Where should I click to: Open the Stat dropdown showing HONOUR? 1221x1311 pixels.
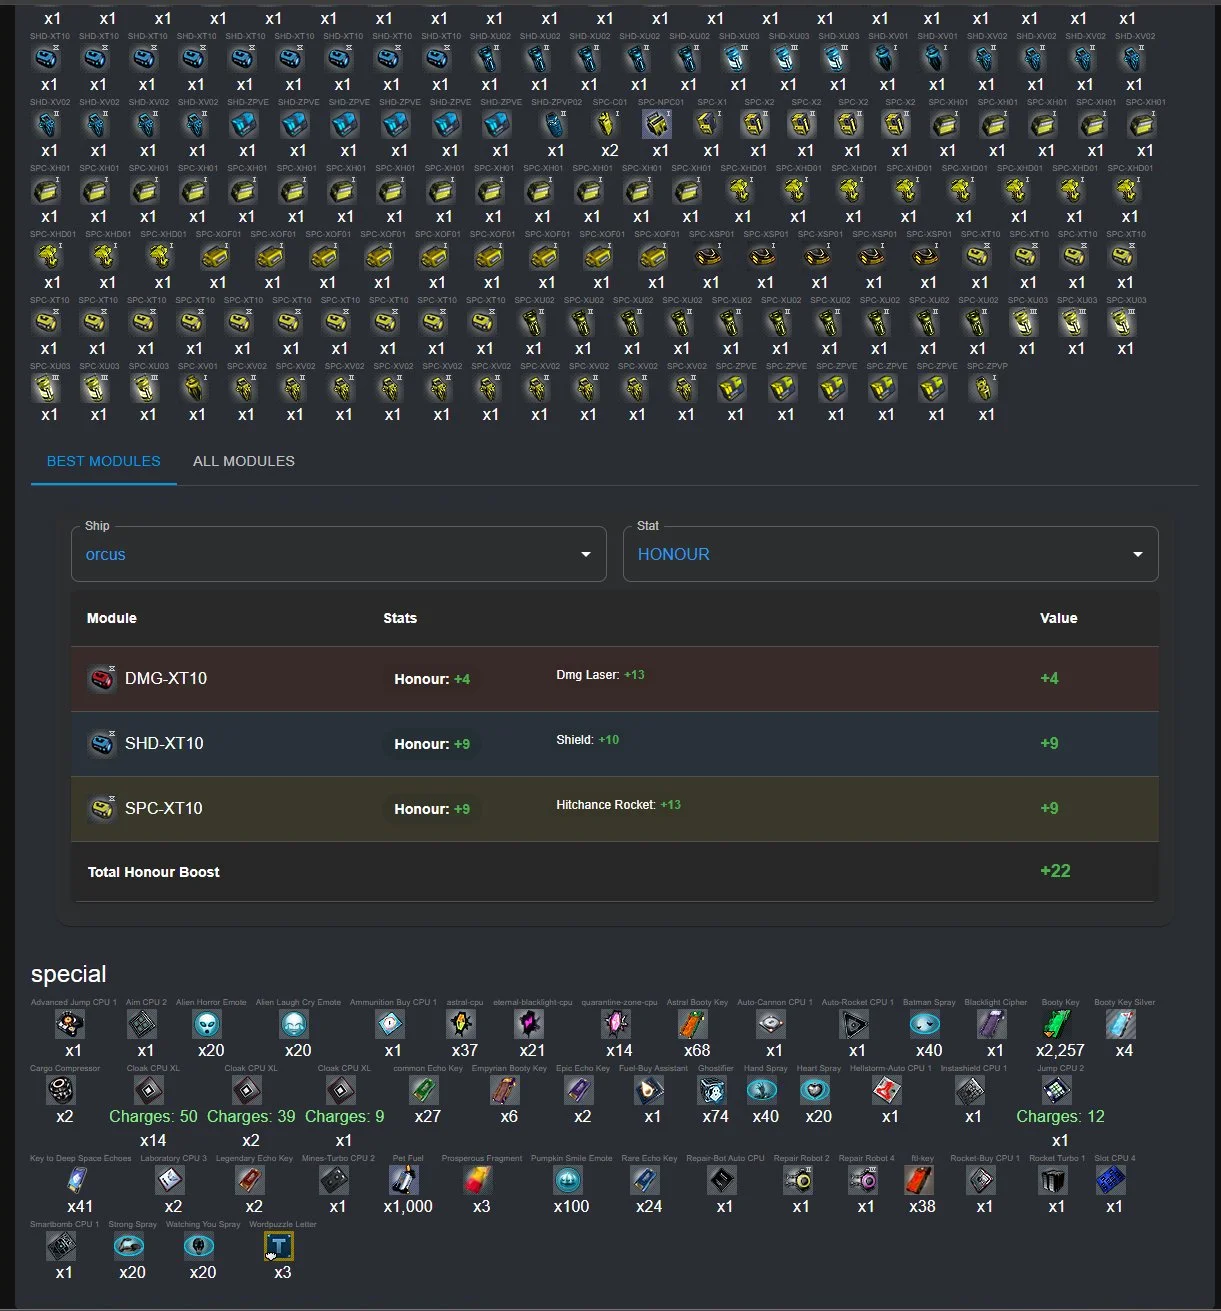[890, 554]
